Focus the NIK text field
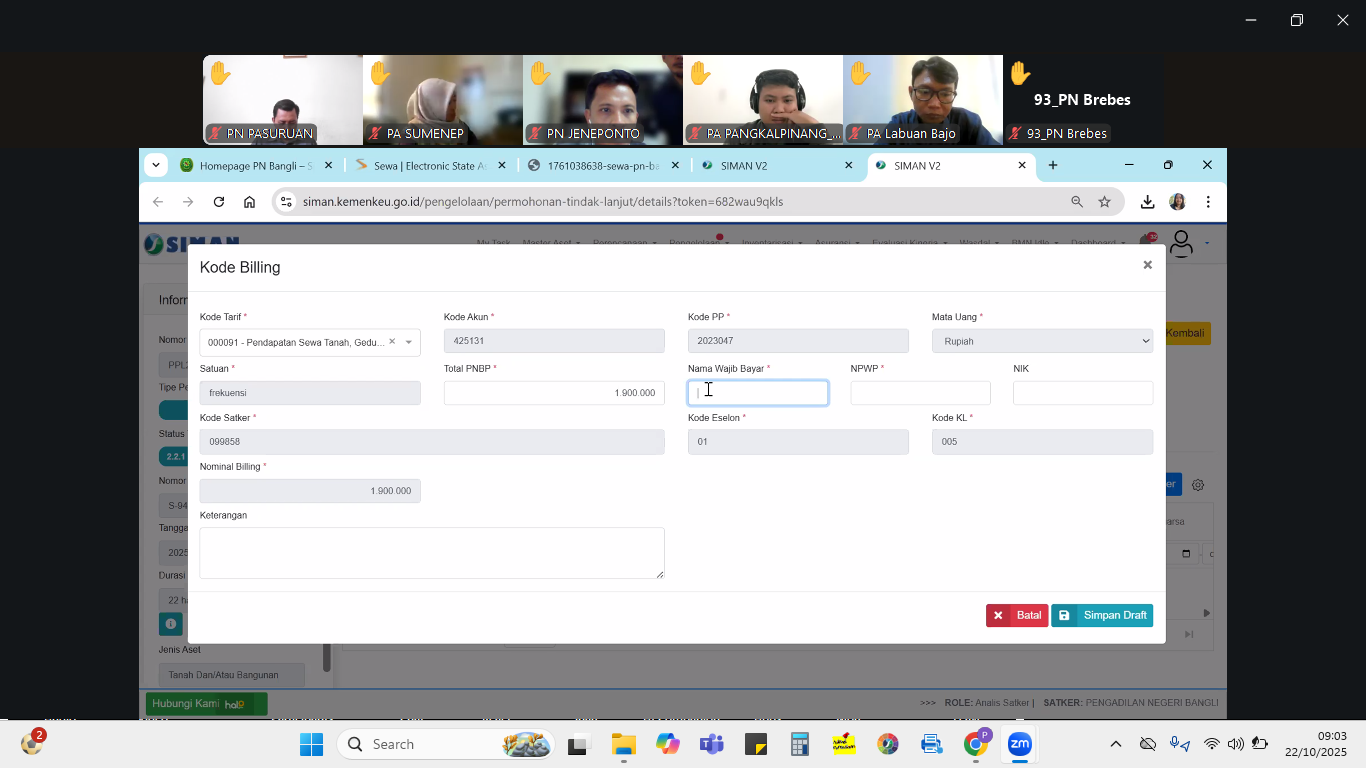Viewport: 1366px width, 768px height. [x=1082, y=393]
